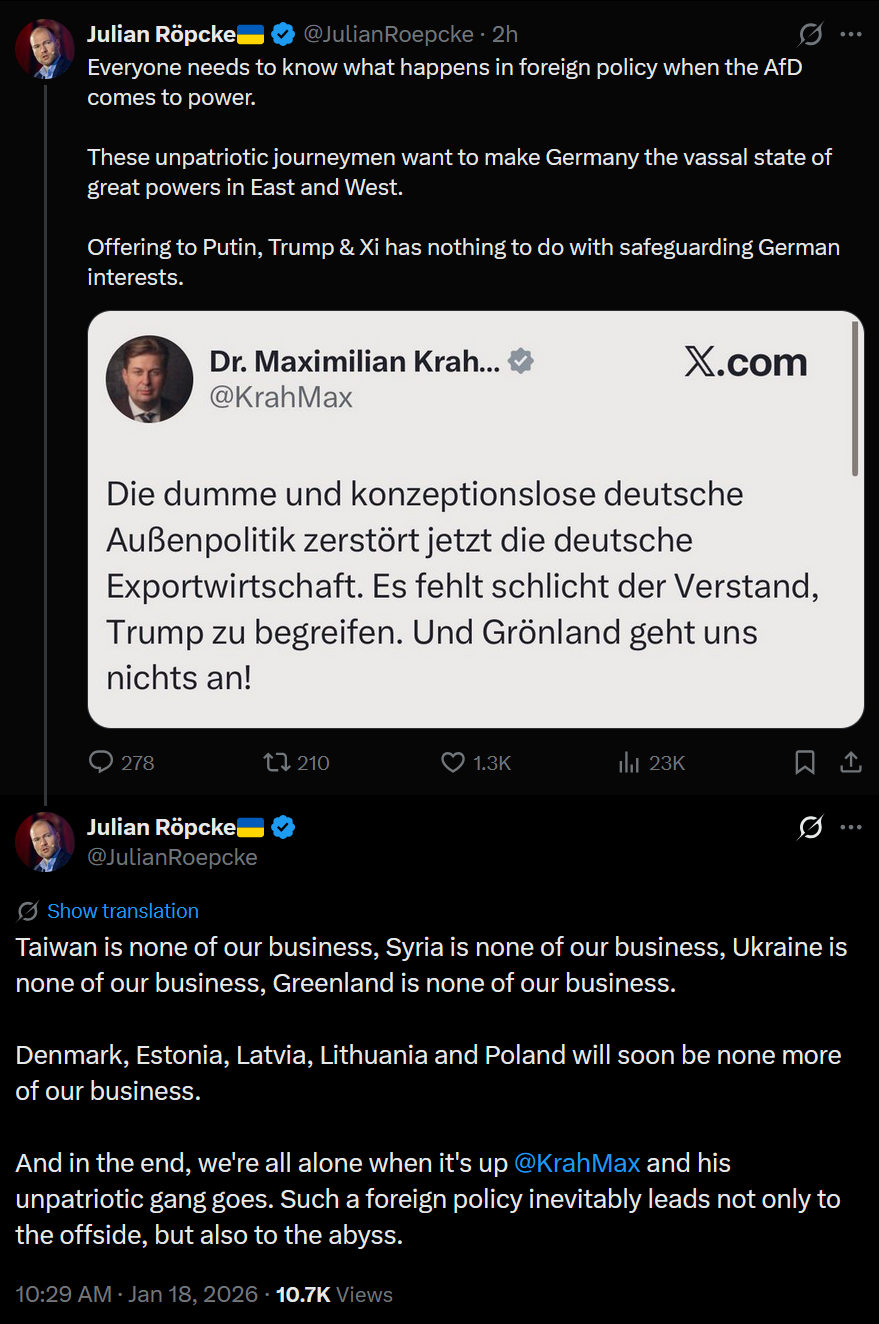Like the tweet with 1.3K likes
The height and width of the screenshot is (1324, 879).
[x=453, y=763]
